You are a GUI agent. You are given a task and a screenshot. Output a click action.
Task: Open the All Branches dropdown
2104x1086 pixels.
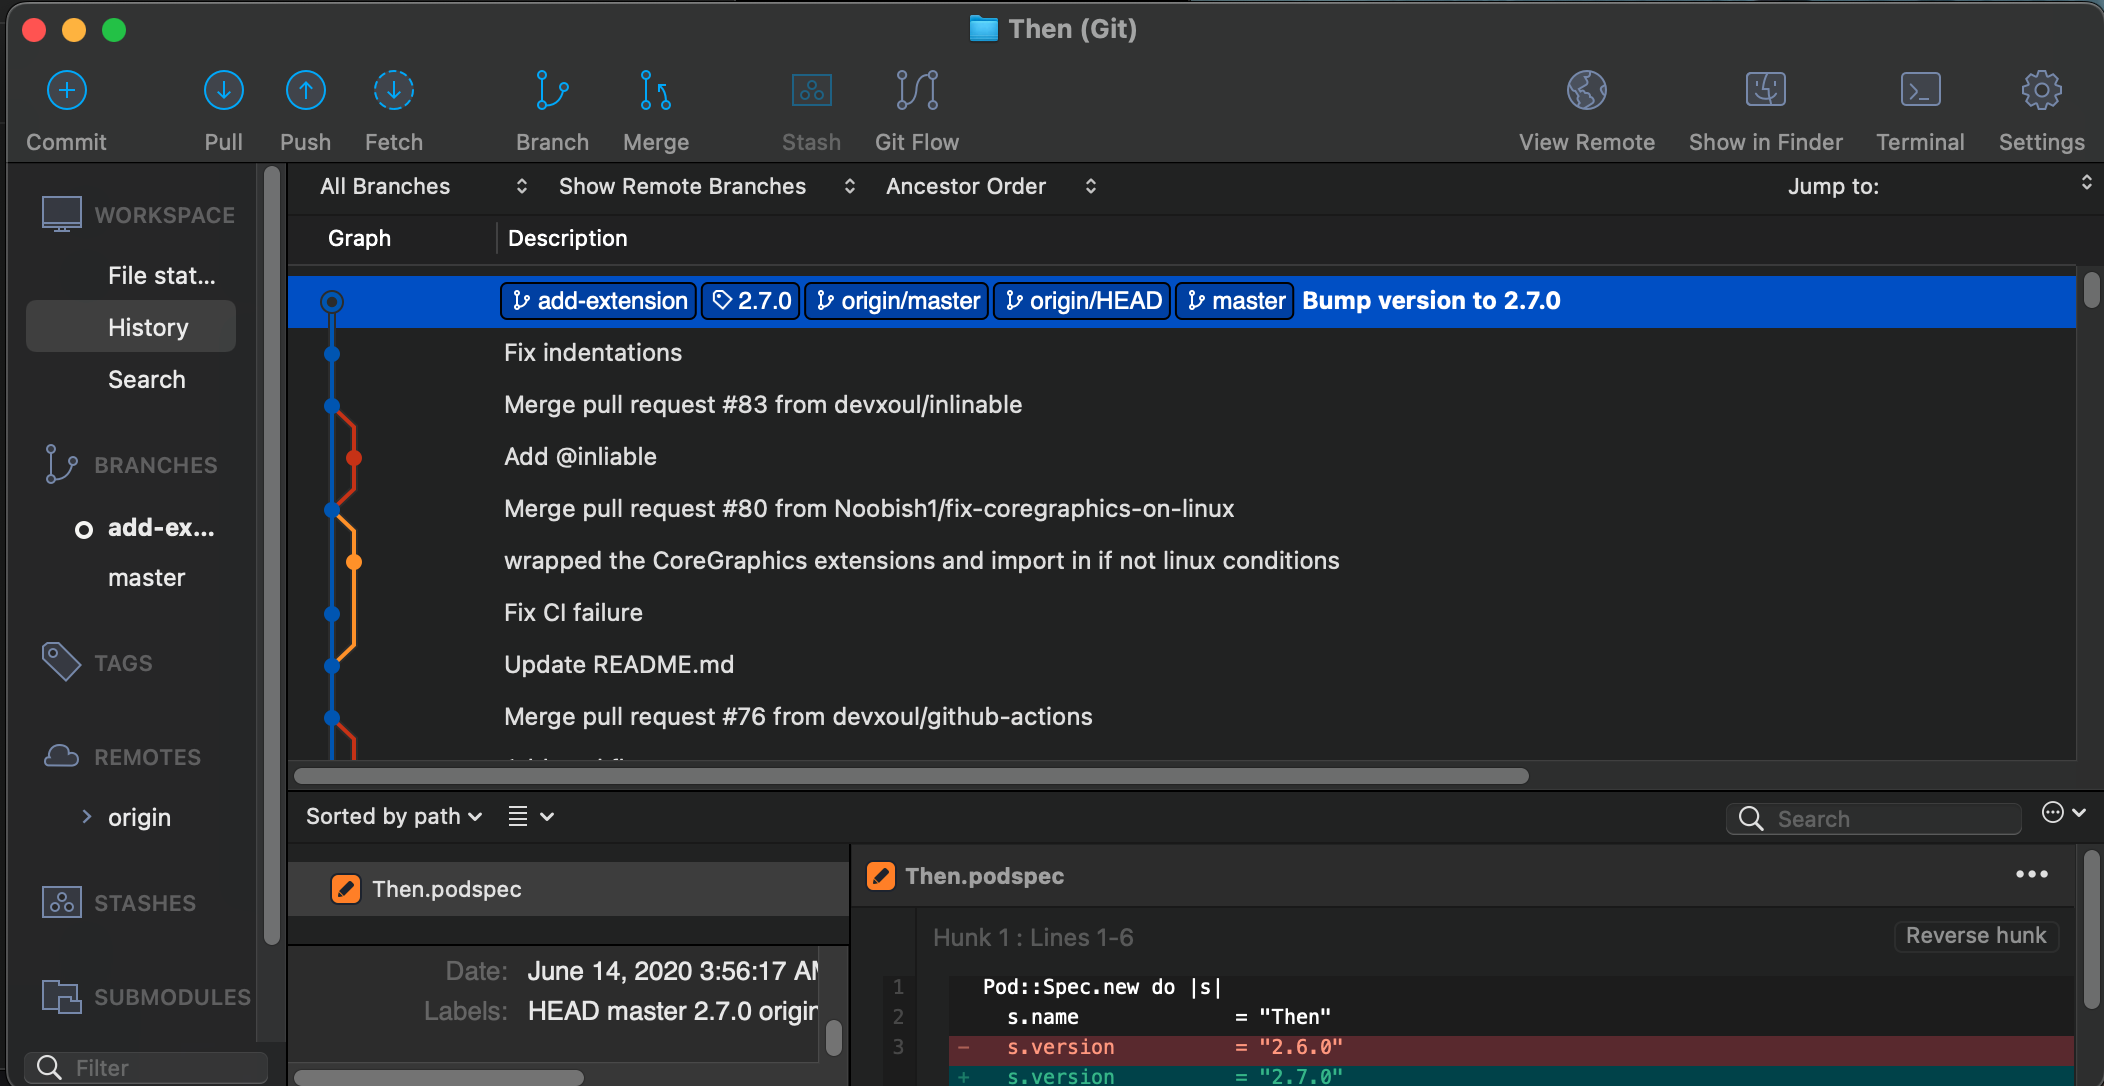pyautogui.click(x=422, y=186)
